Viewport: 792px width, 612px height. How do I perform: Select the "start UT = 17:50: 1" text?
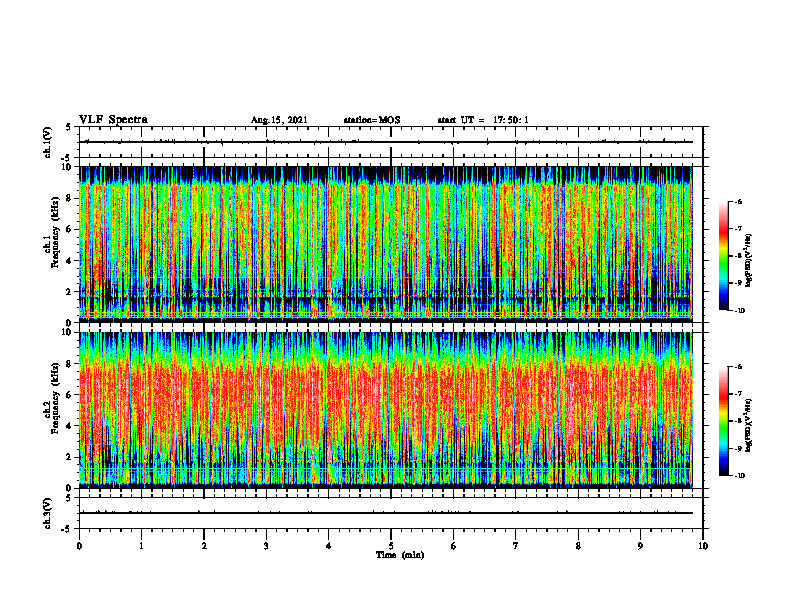pyautogui.click(x=483, y=120)
